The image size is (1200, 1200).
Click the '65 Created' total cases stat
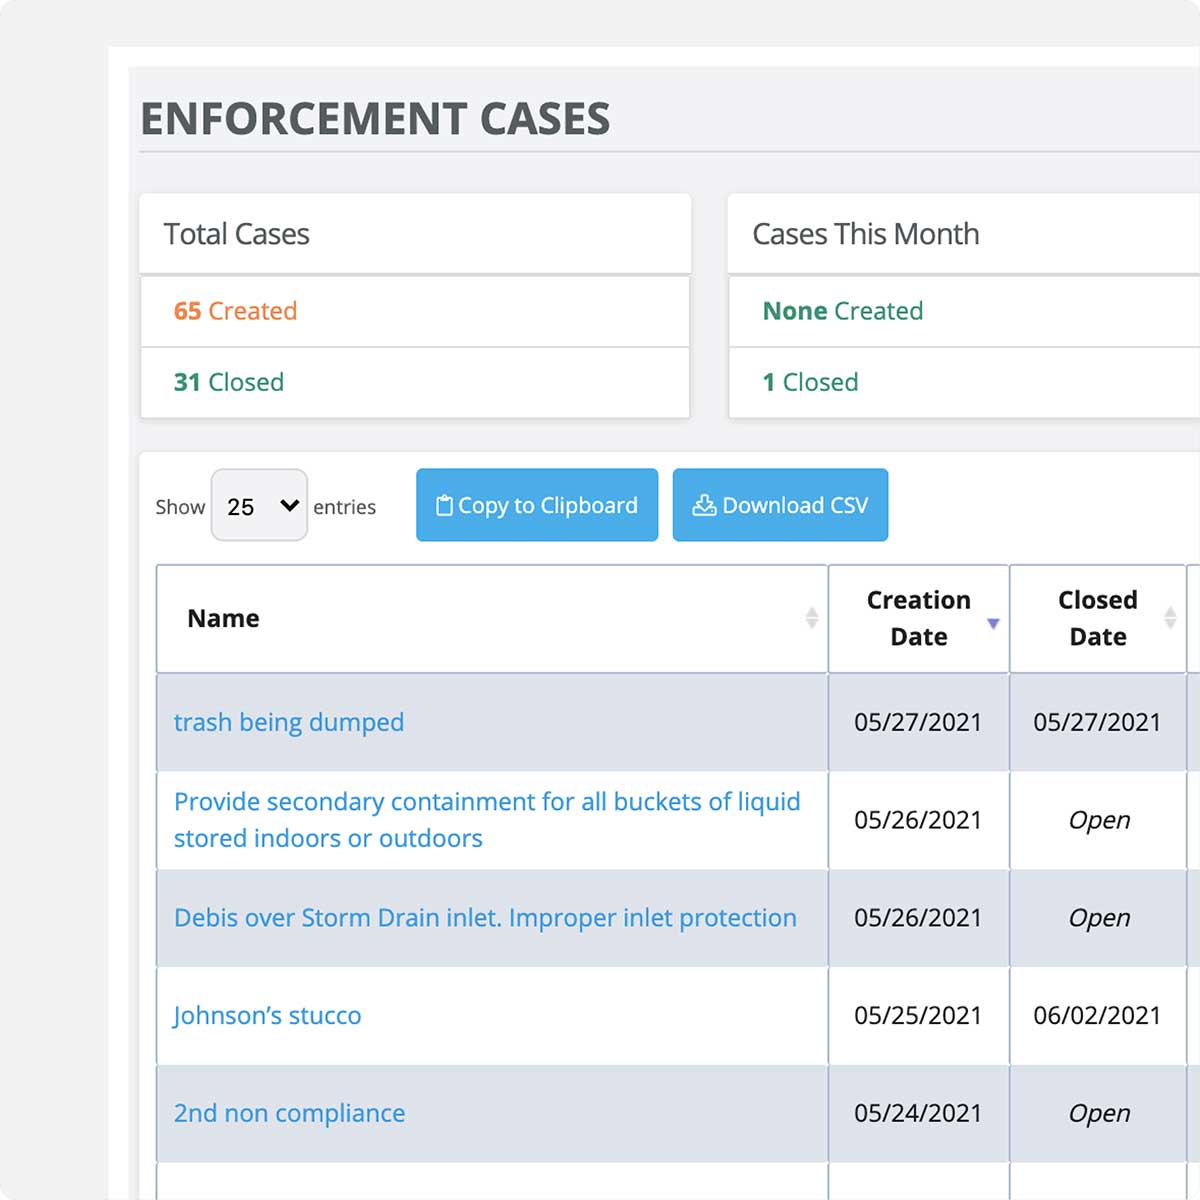[x=235, y=311]
